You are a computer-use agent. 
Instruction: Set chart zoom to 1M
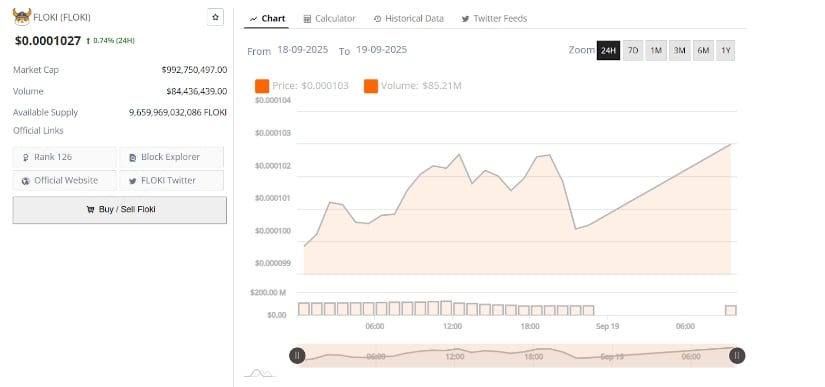pos(656,50)
